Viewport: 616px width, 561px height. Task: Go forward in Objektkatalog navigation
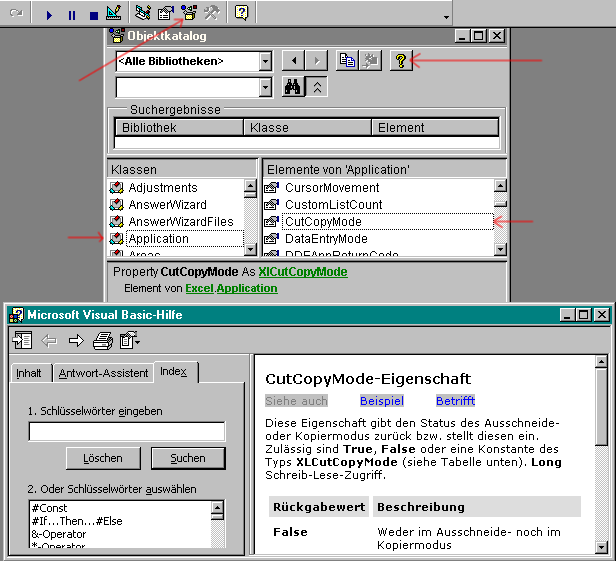tap(317, 61)
